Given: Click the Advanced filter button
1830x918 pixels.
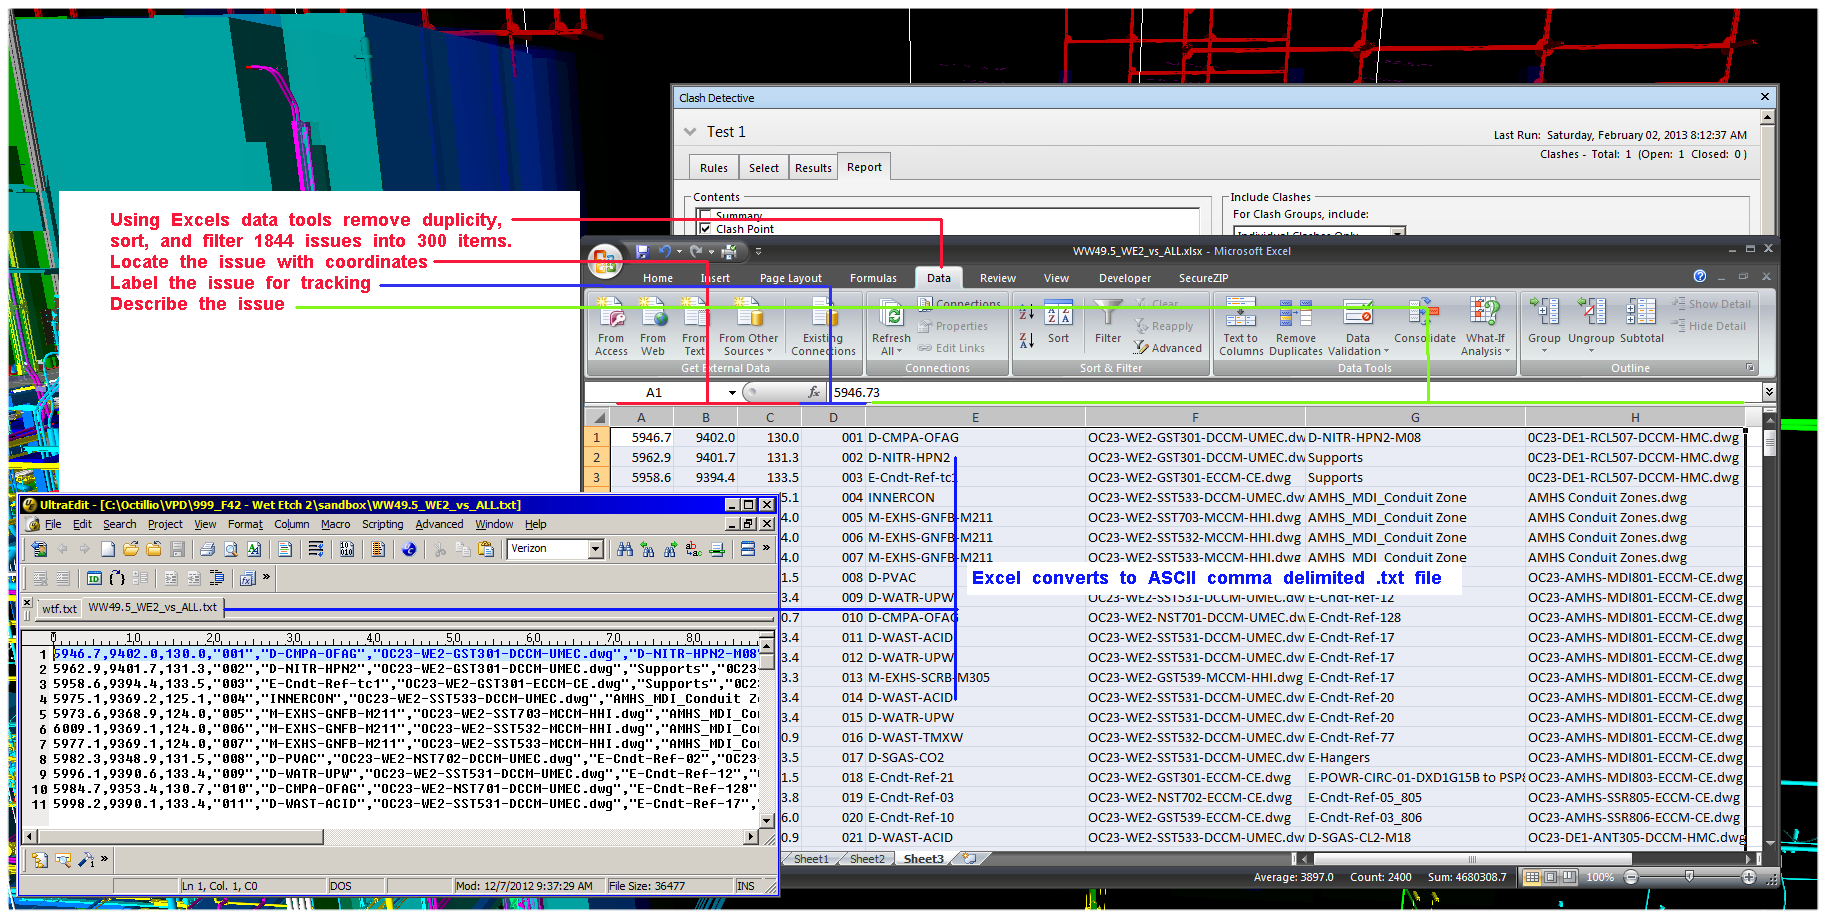Looking at the screenshot, I should 1167,348.
